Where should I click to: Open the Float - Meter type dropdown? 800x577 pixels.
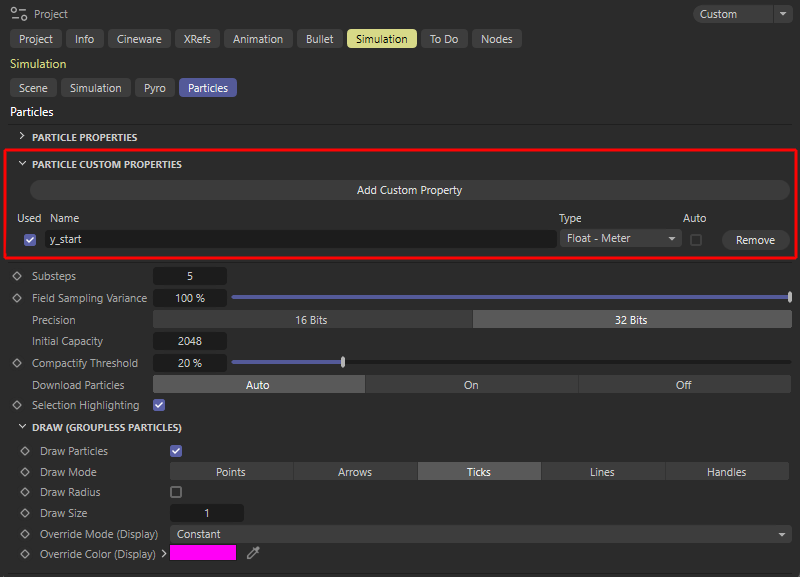click(x=620, y=239)
